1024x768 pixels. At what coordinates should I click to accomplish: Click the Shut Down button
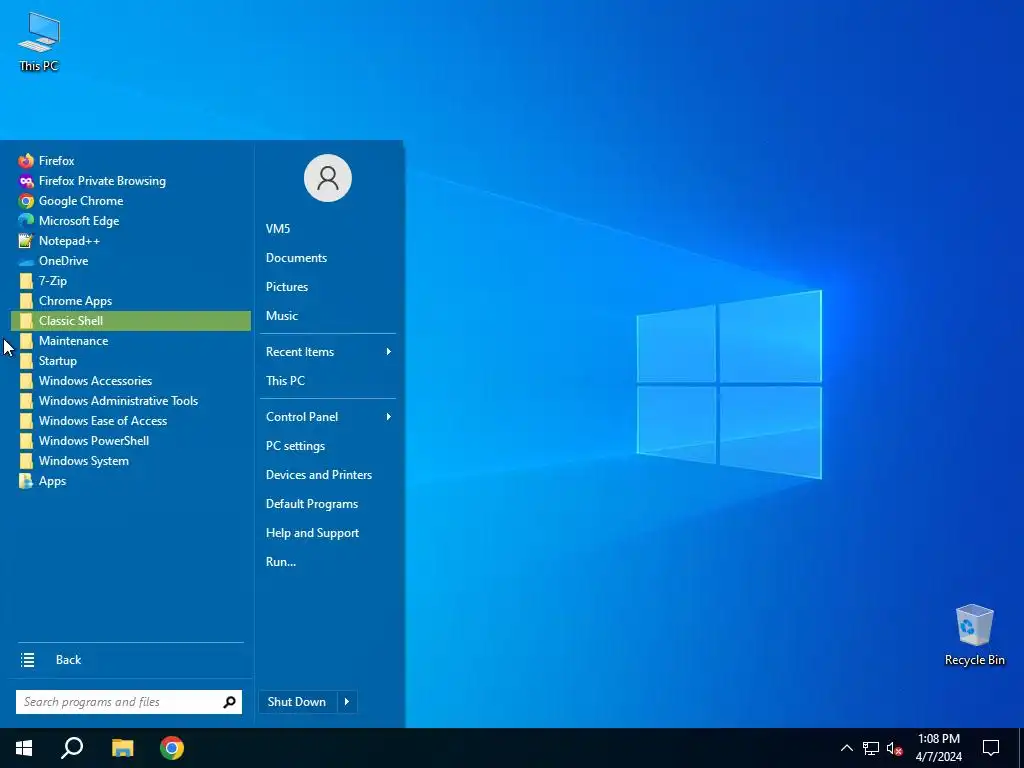coord(297,702)
